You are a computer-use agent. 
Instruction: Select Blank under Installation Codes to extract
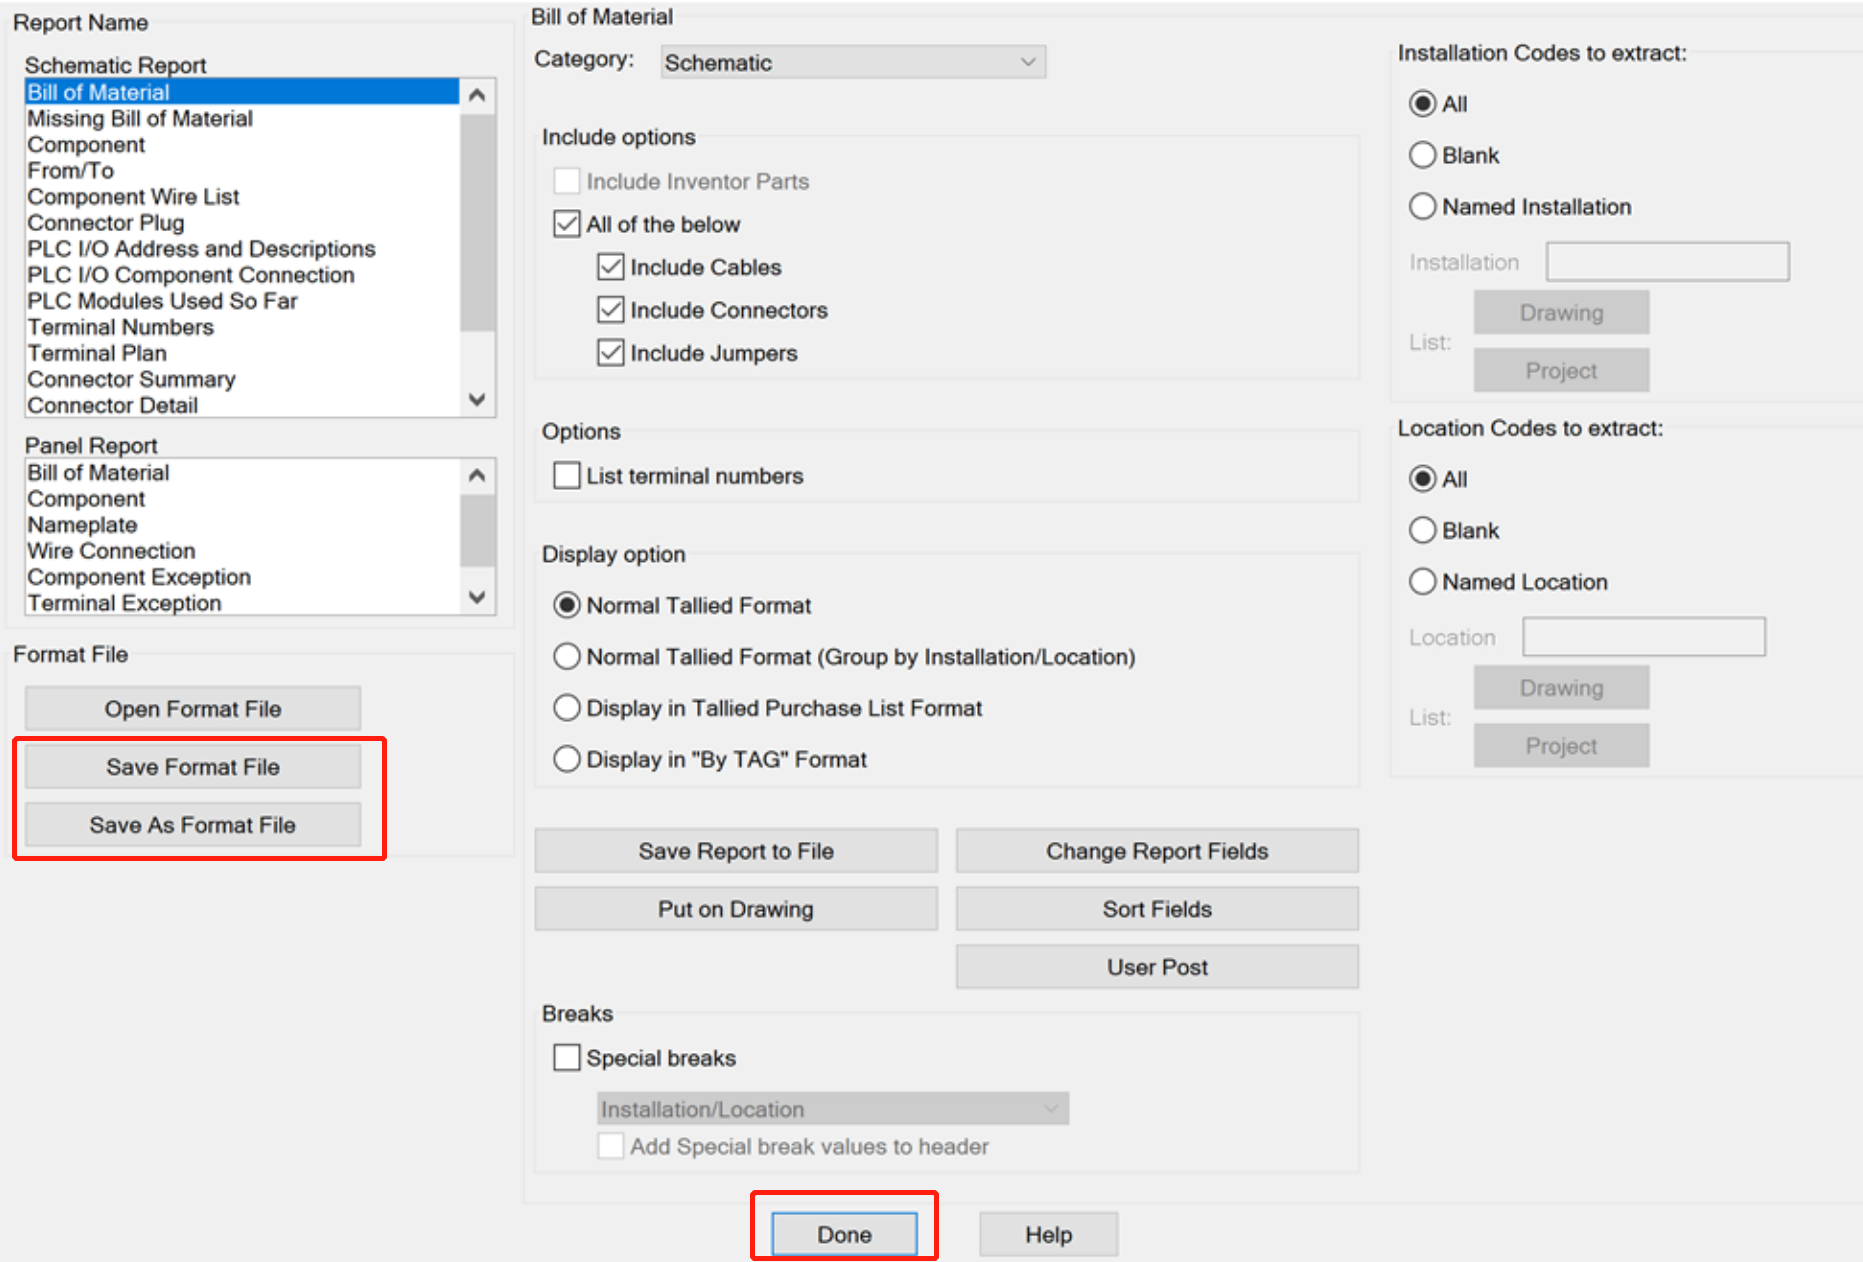pyautogui.click(x=1422, y=155)
